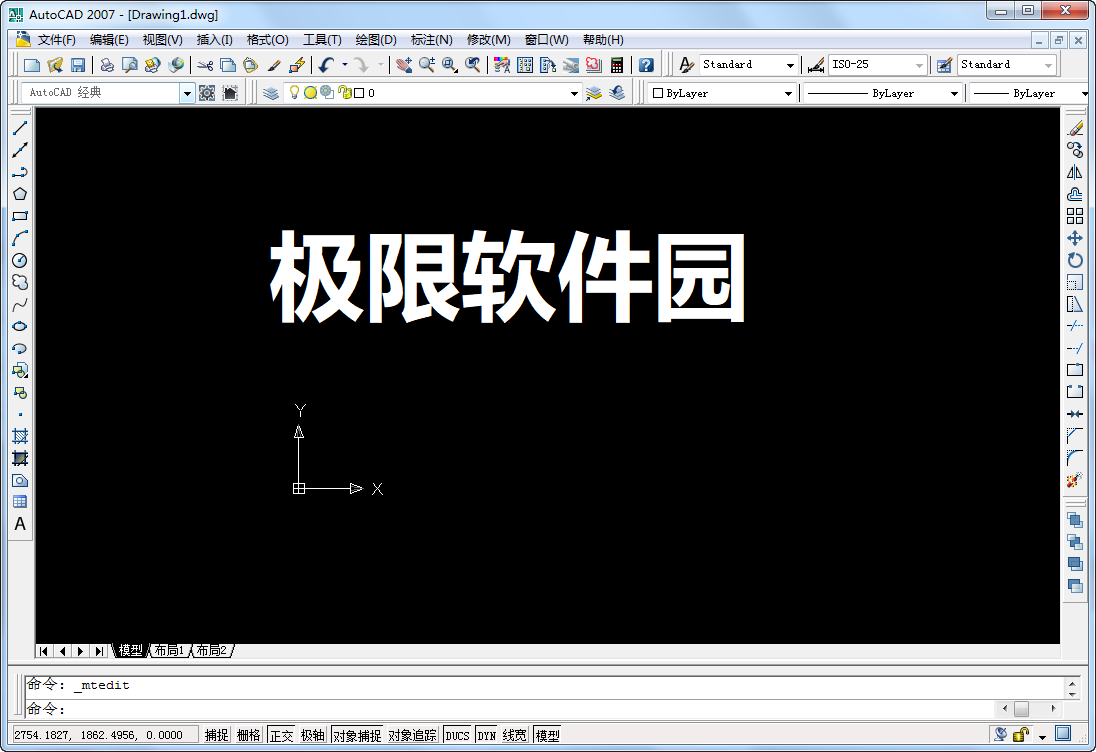Select the Ellipse draw tool
Viewport: 1096px width, 752px height.
[x=20, y=326]
